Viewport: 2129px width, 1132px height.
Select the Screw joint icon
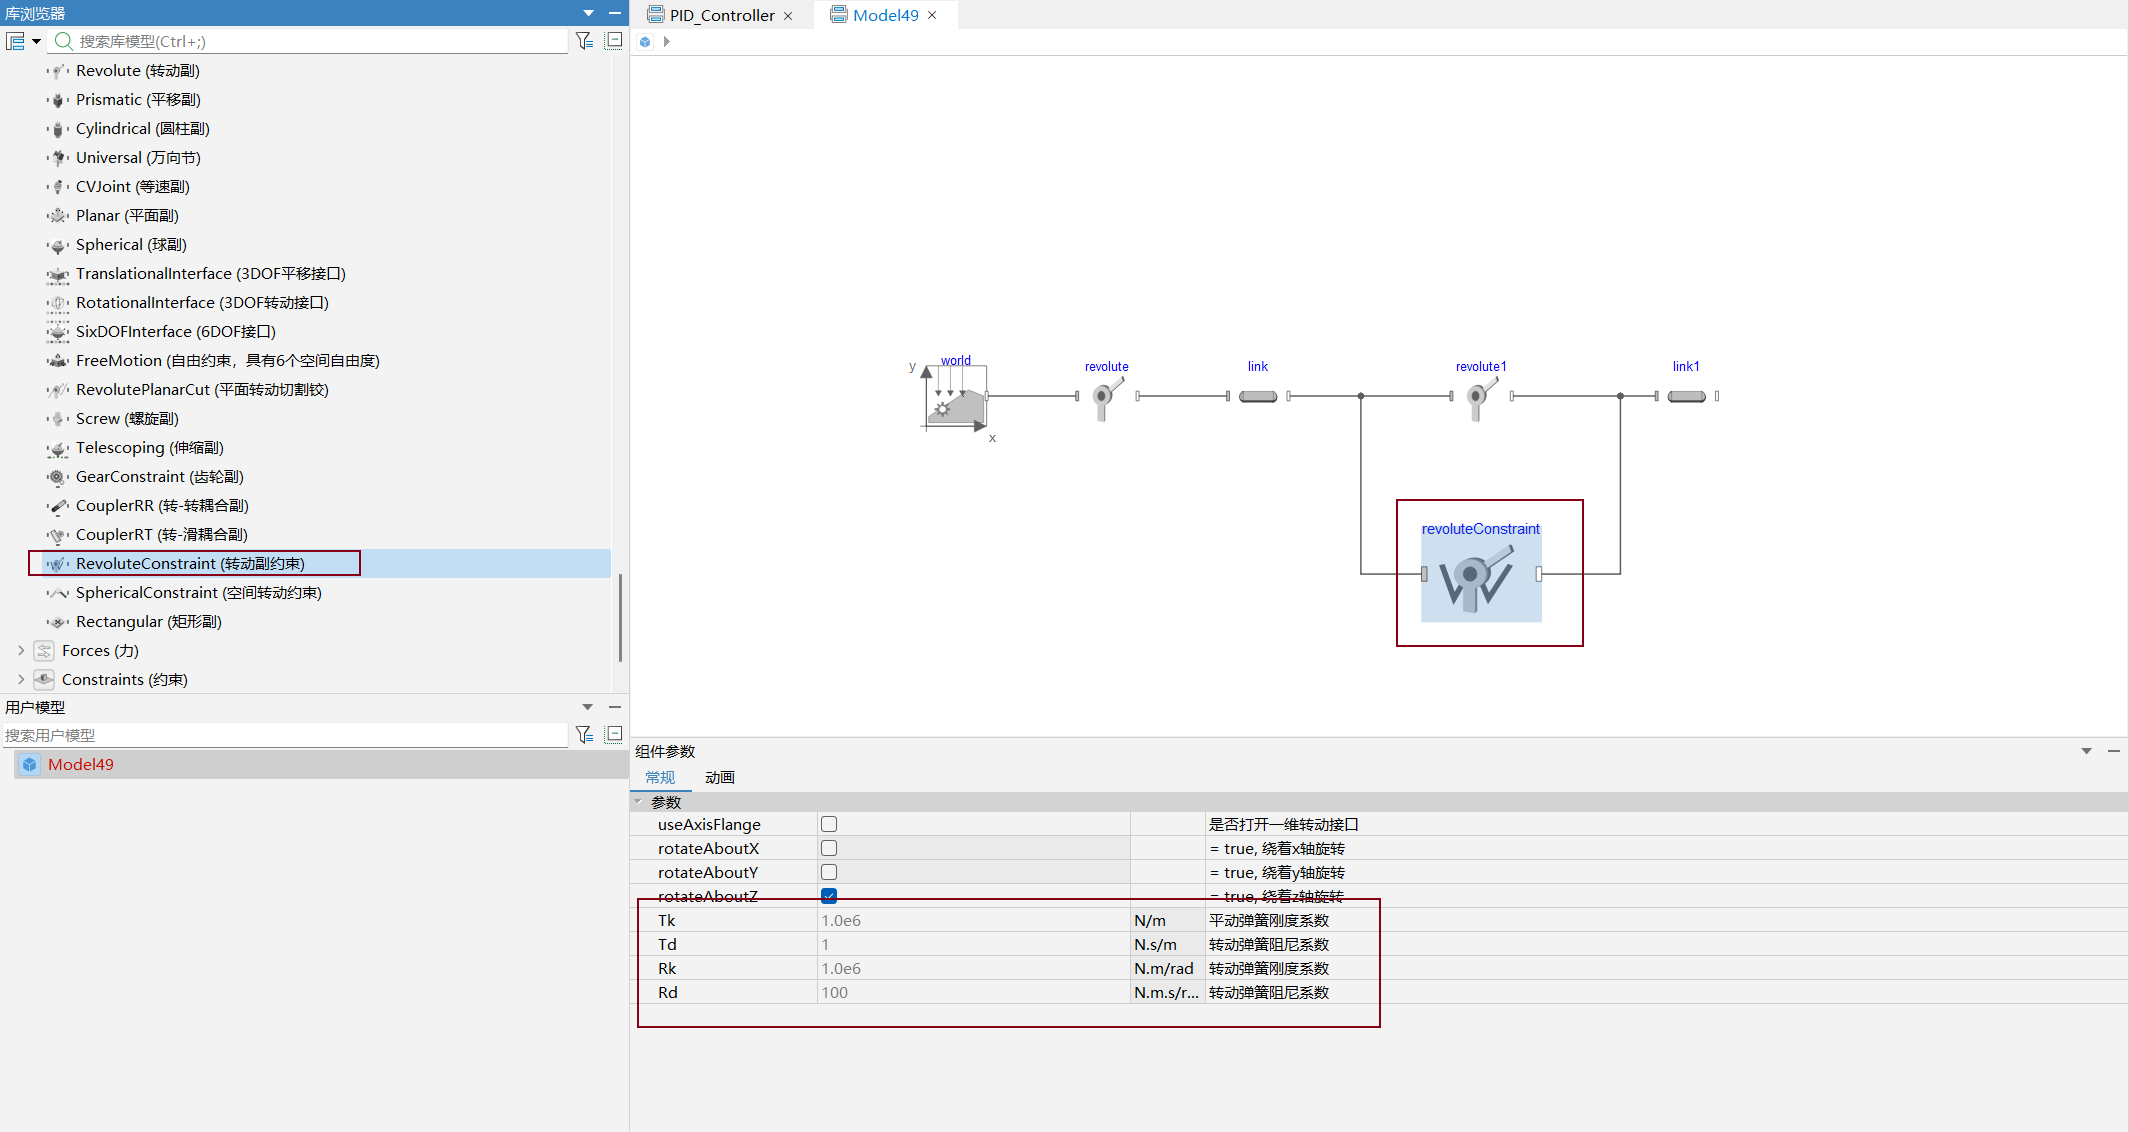tap(58, 419)
